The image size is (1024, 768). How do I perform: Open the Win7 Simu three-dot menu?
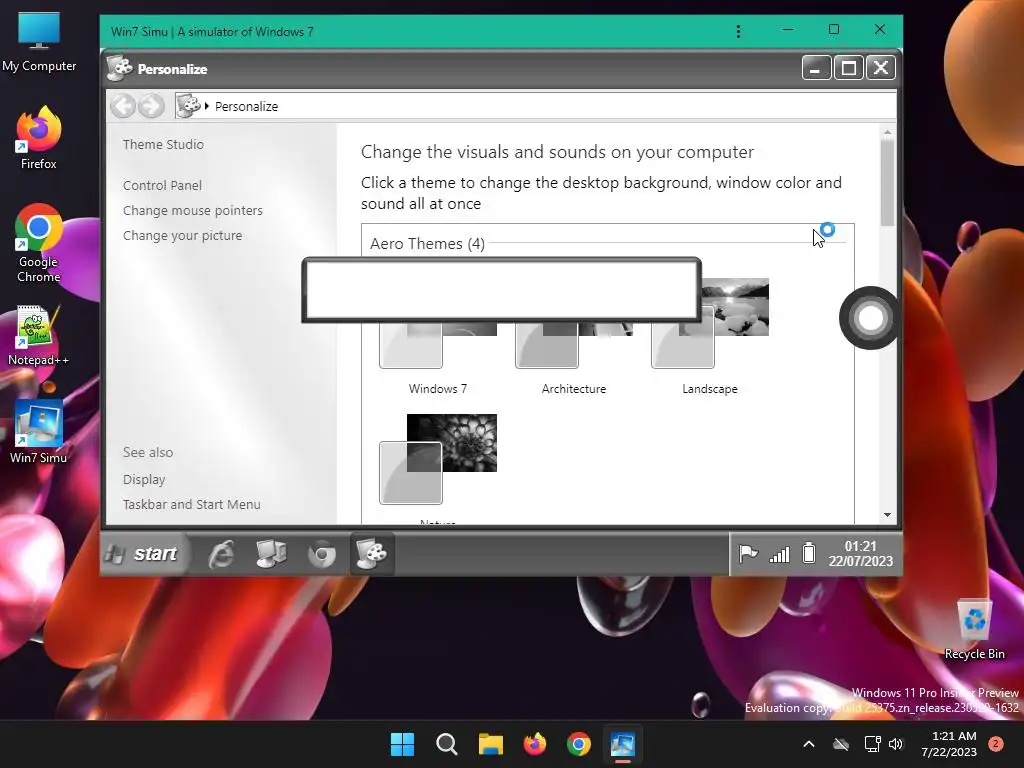pos(738,31)
